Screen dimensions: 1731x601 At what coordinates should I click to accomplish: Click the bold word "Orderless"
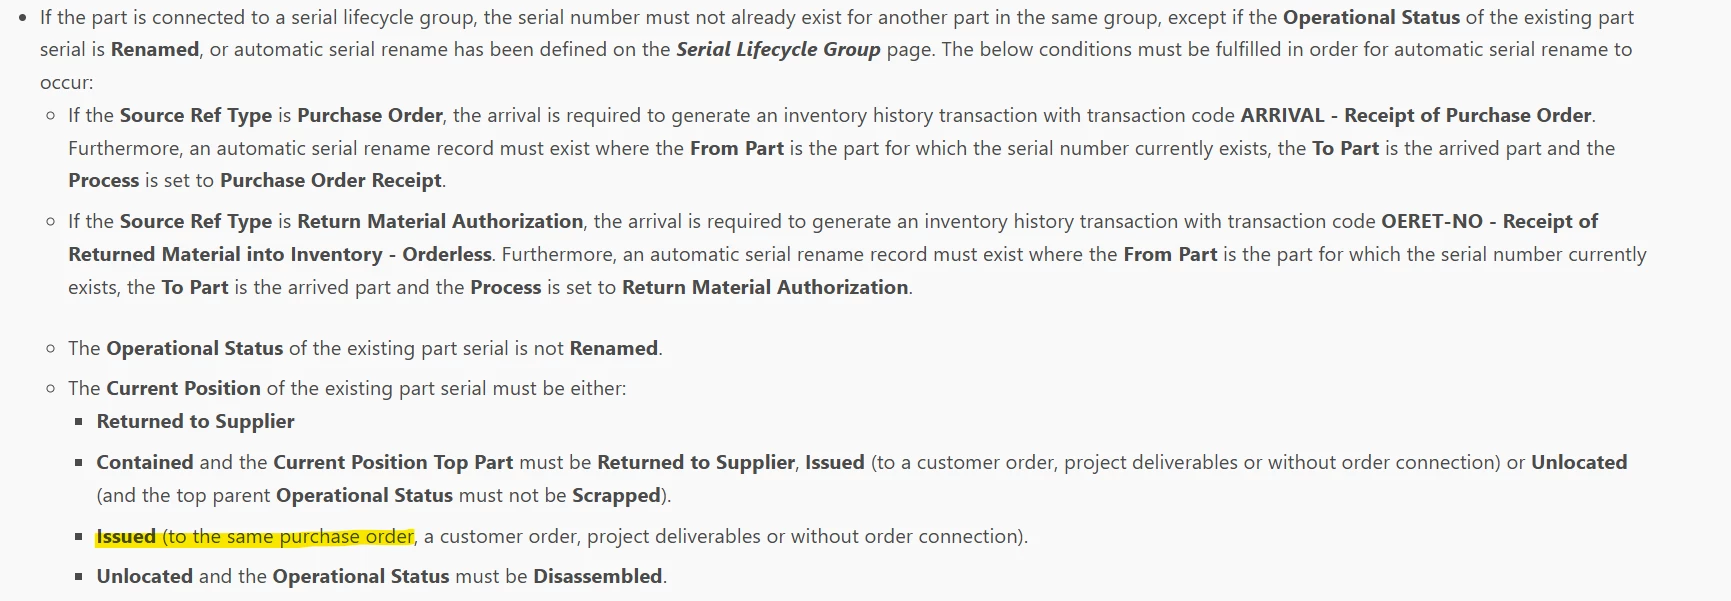coord(446,254)
